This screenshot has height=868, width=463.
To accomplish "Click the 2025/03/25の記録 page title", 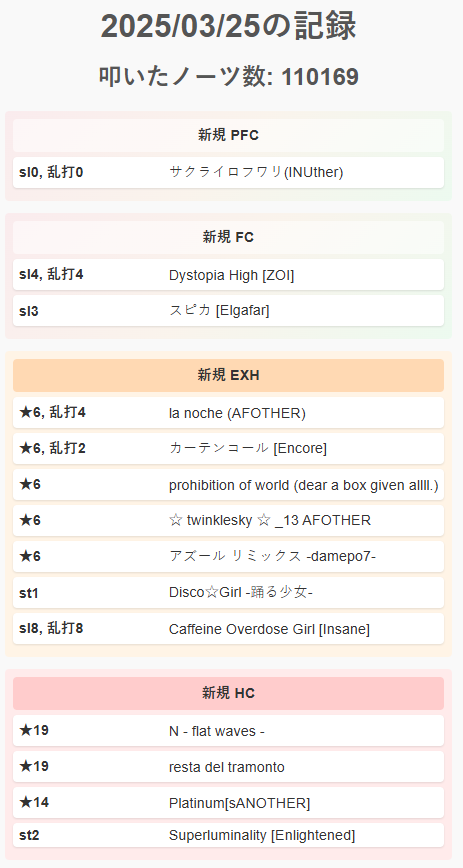I will [x=228, y=26].
